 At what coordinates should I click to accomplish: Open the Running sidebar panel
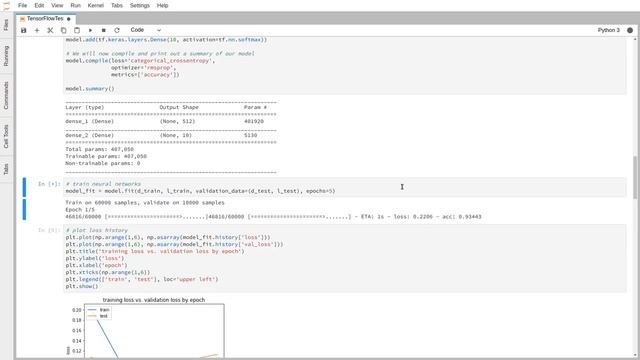tap(6, 56)
